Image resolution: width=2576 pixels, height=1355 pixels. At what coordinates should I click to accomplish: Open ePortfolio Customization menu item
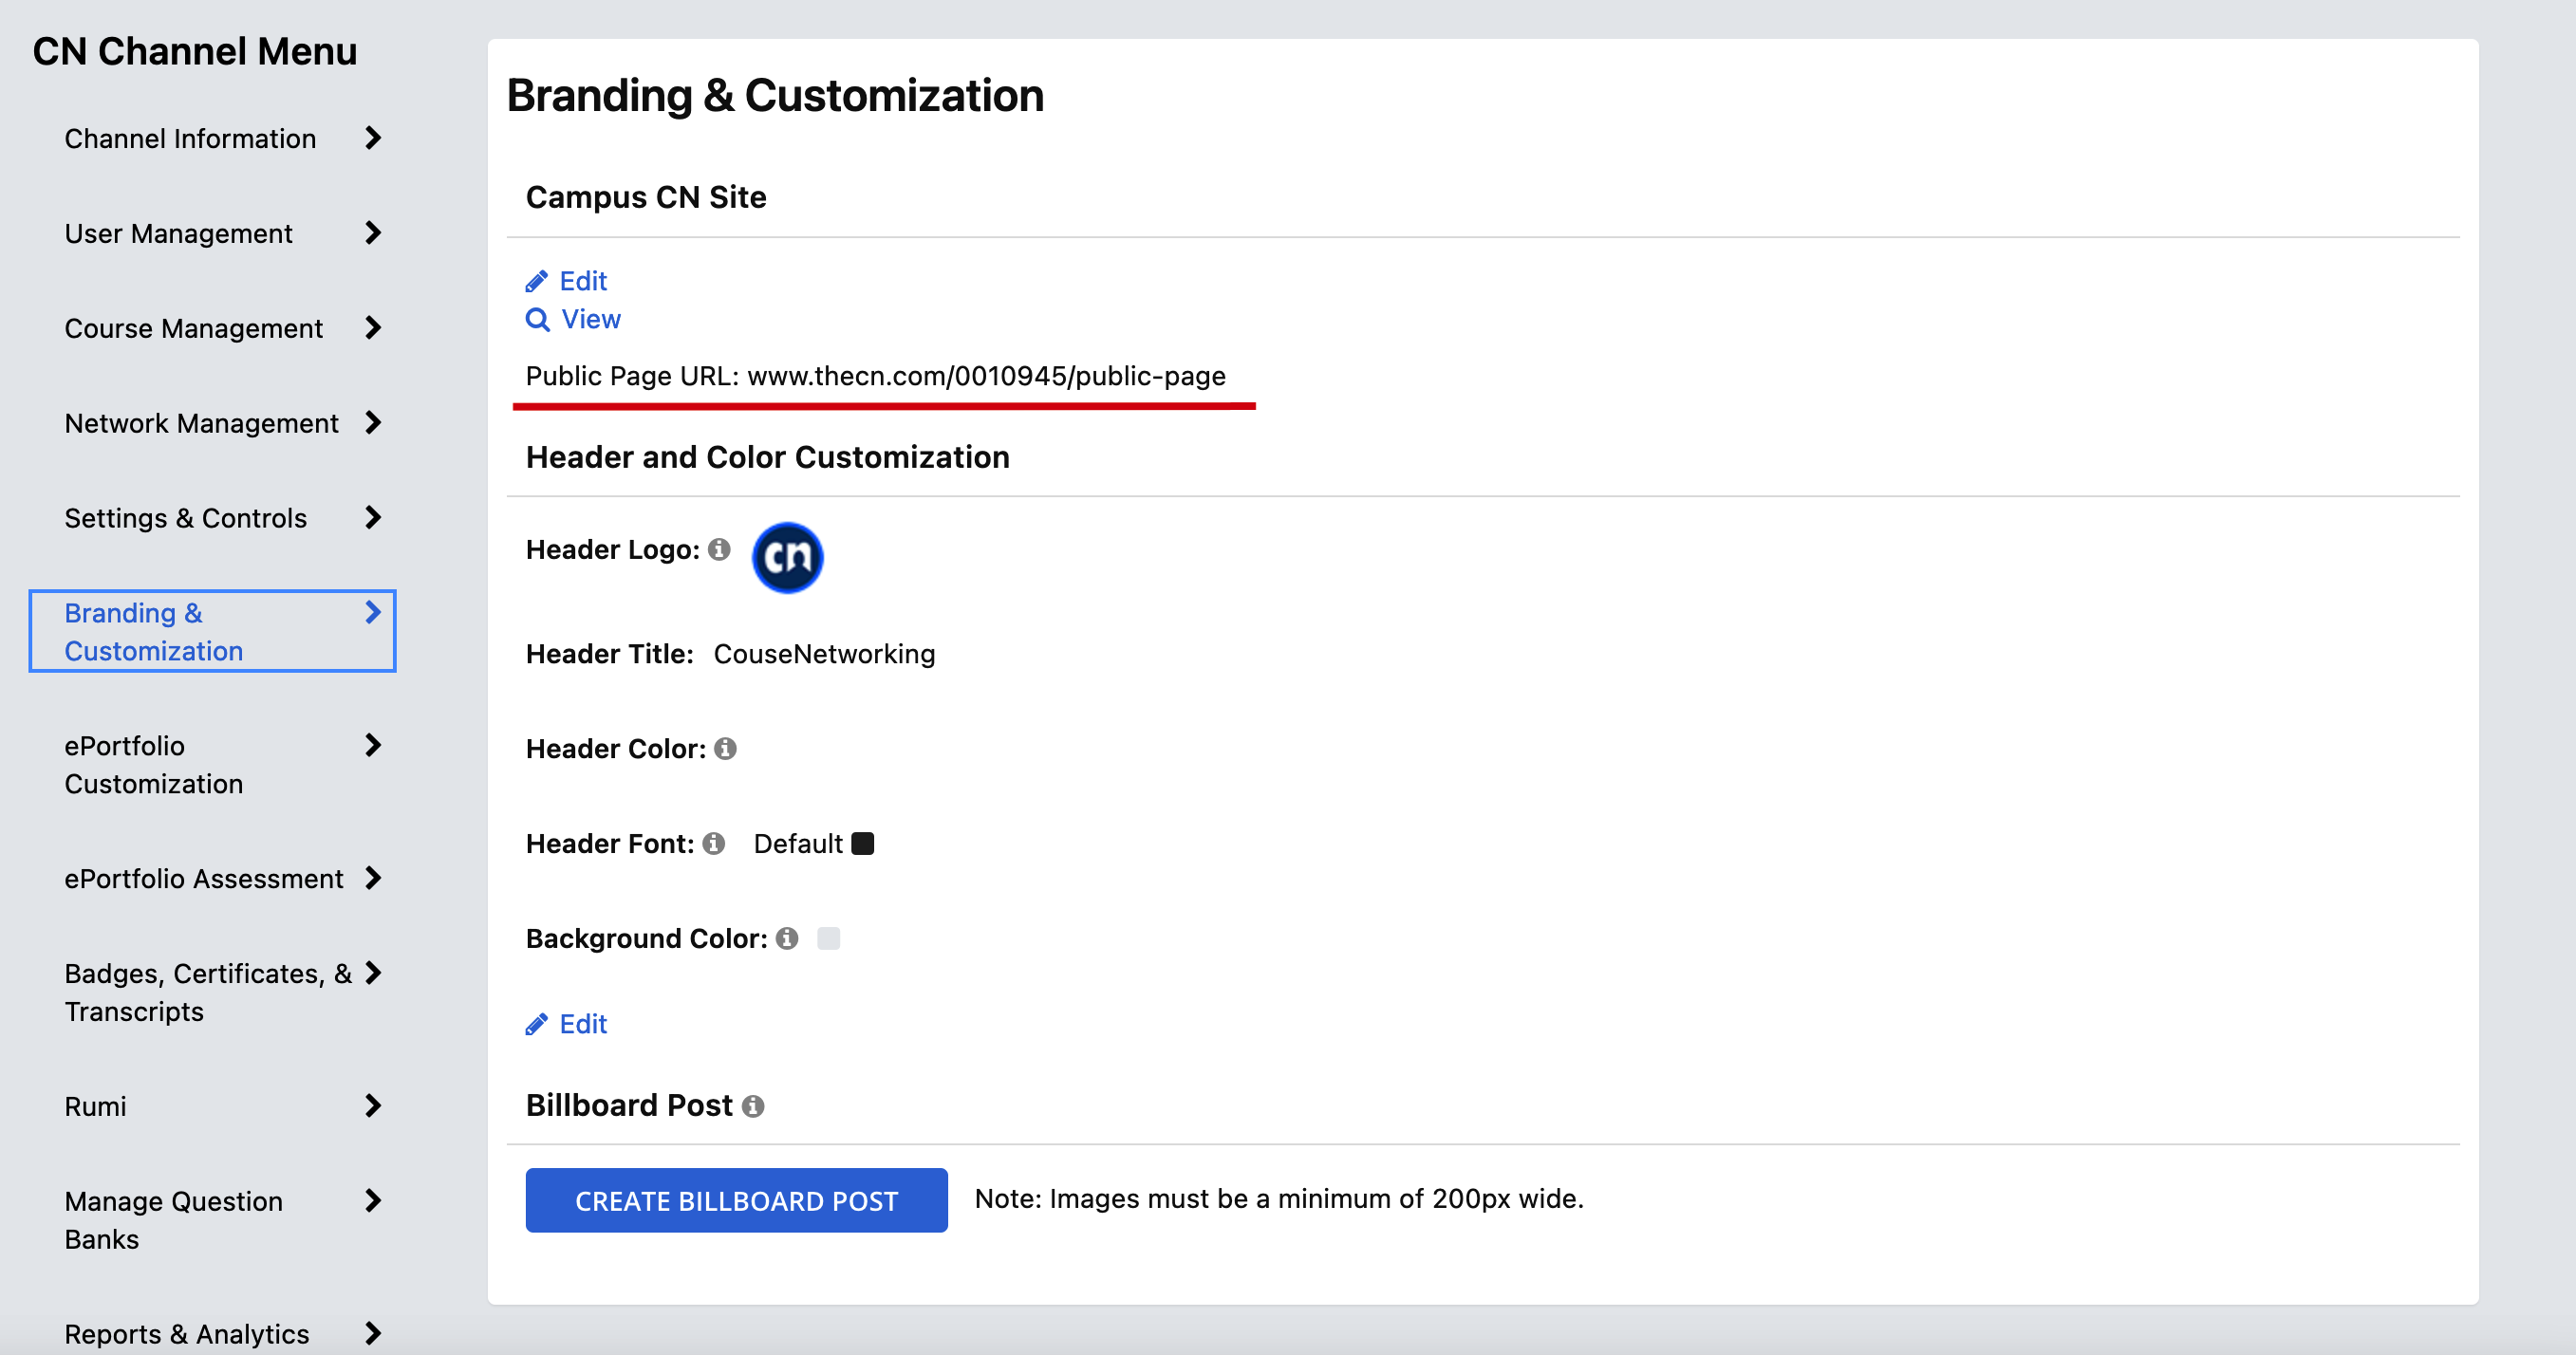[x=154, y=765]
